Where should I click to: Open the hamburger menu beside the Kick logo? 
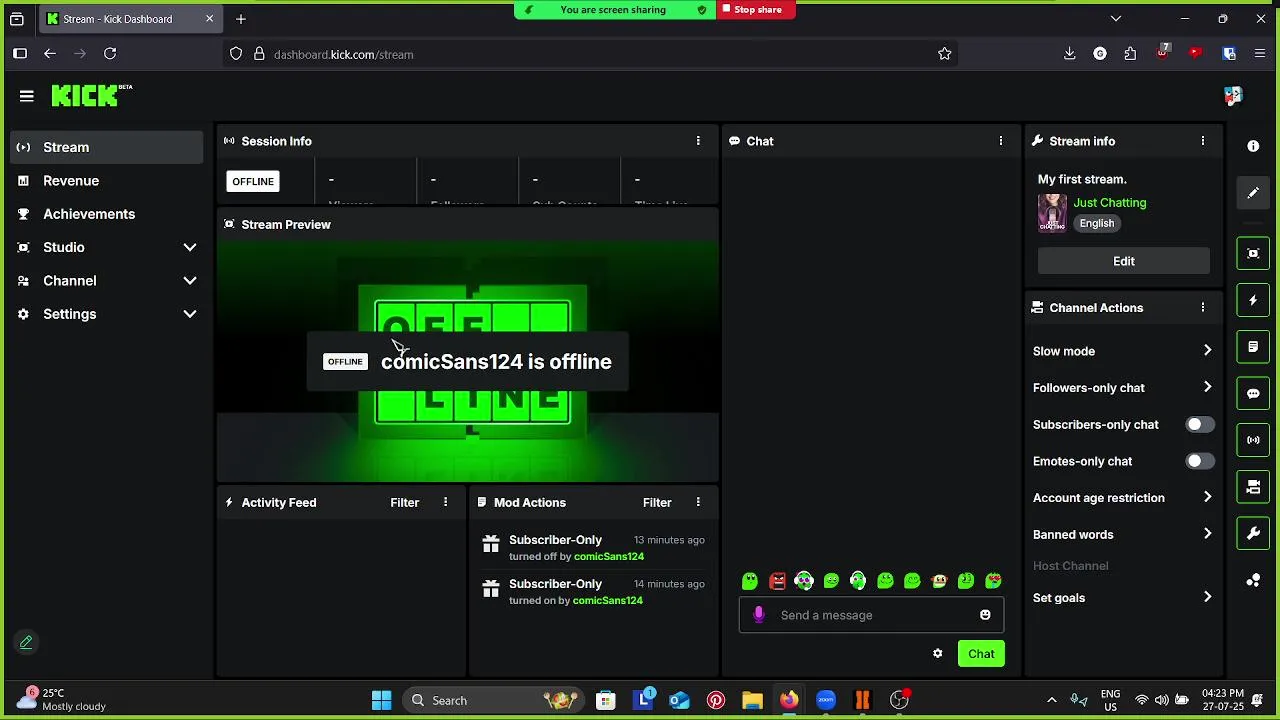tap(27, 96)
